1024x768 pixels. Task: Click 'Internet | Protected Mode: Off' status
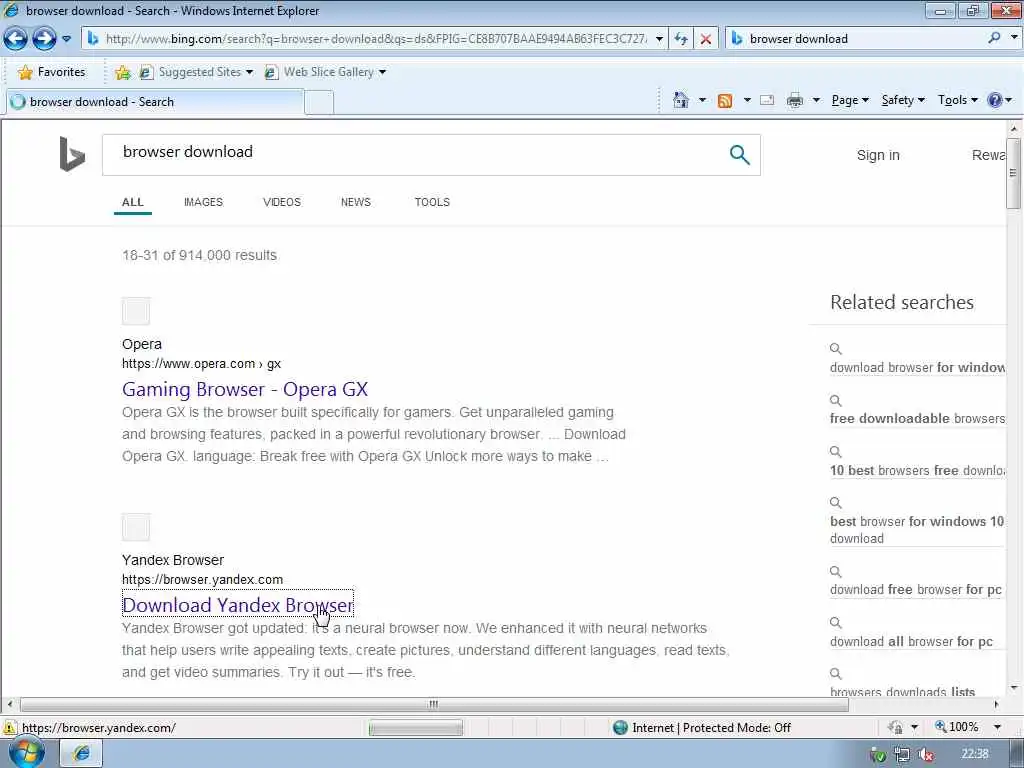pyautogui.click(x=703, y=728)
